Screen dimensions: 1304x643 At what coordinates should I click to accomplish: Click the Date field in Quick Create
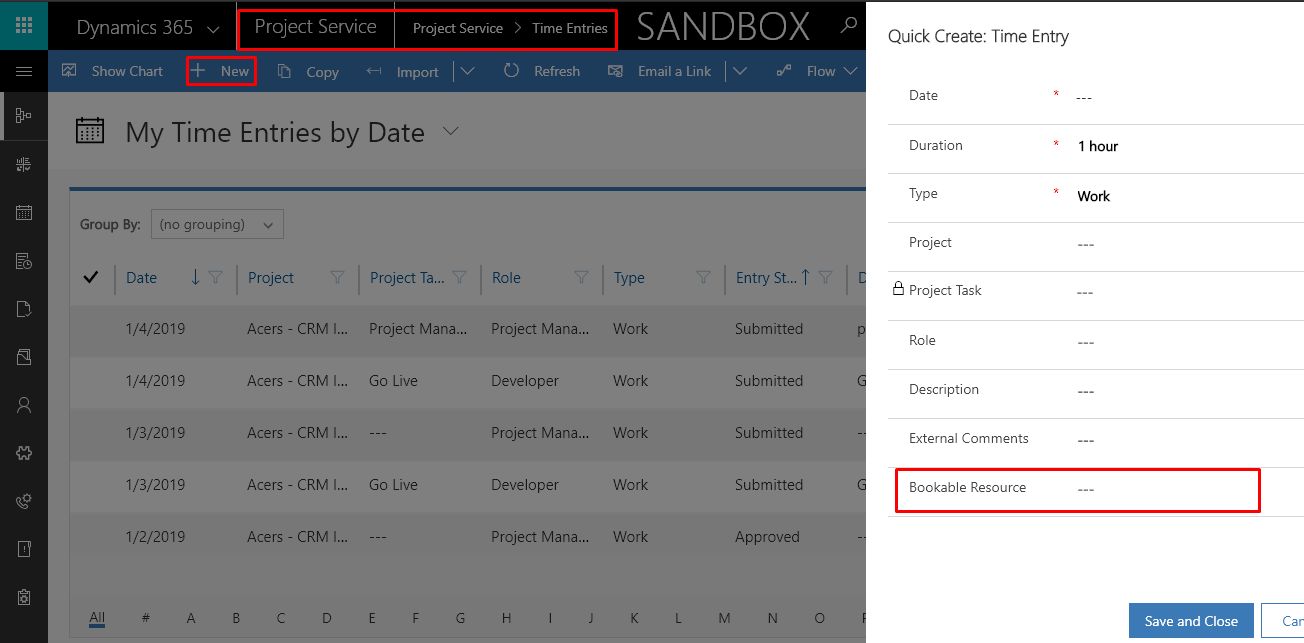click(1096, 97)
